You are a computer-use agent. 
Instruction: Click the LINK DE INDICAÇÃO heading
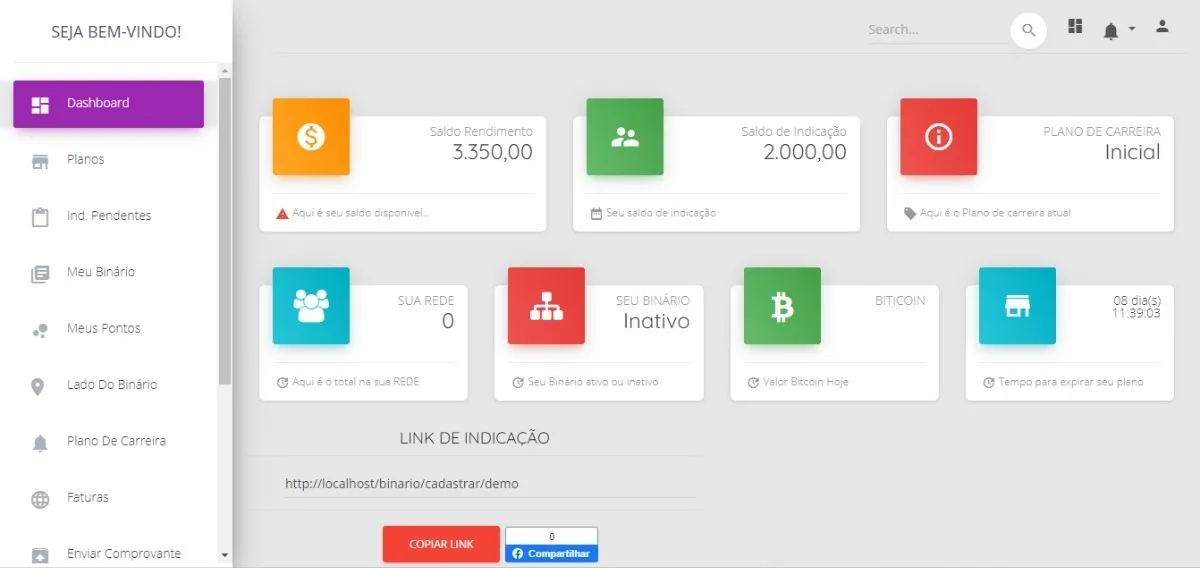pyautogui.click(x=474, y=438)
